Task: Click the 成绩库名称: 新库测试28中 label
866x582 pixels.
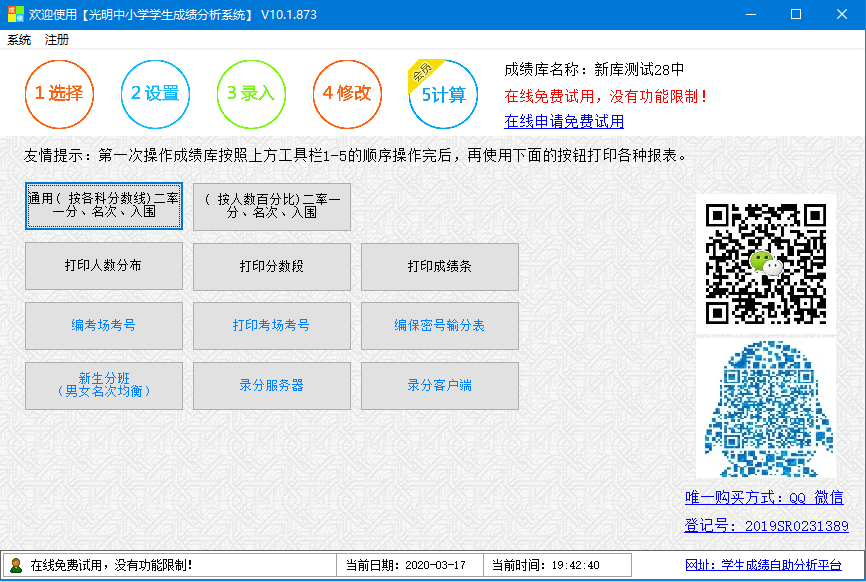Action: point(594,70)
